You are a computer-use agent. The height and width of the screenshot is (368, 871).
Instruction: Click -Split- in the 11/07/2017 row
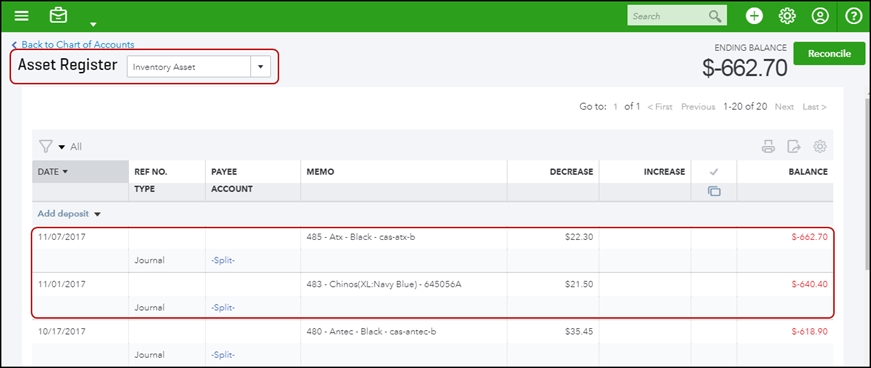(x=223, y=260)
